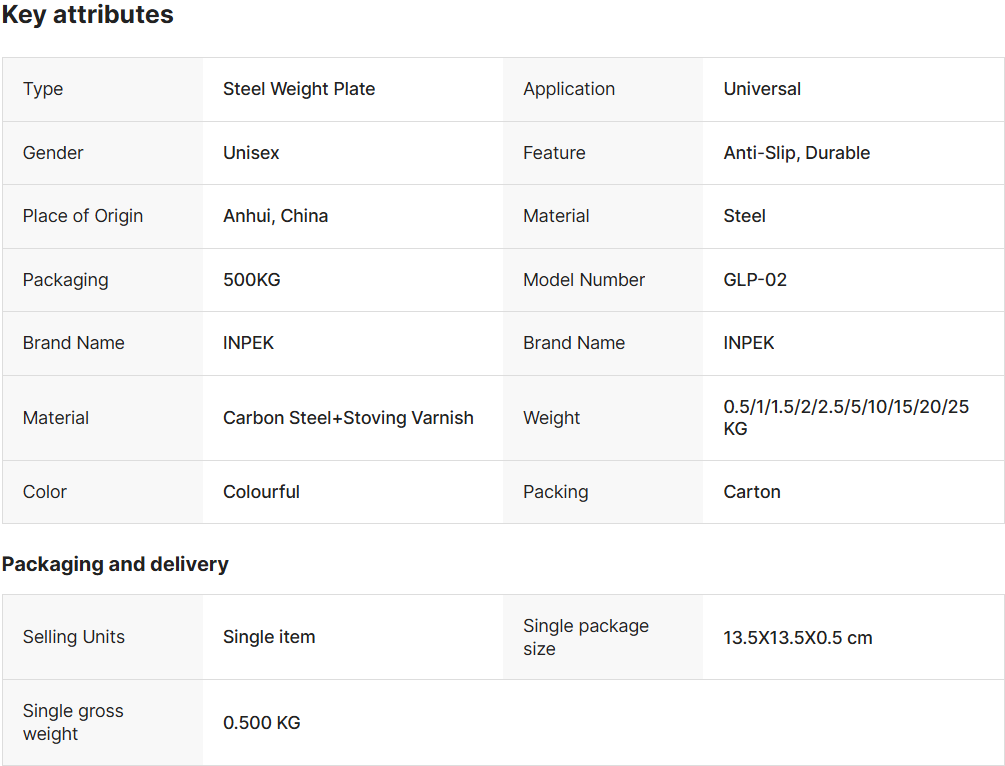Screen dimensions: 1005x766
Task: Select the Unisex gender value
Action: coord(251,153)
